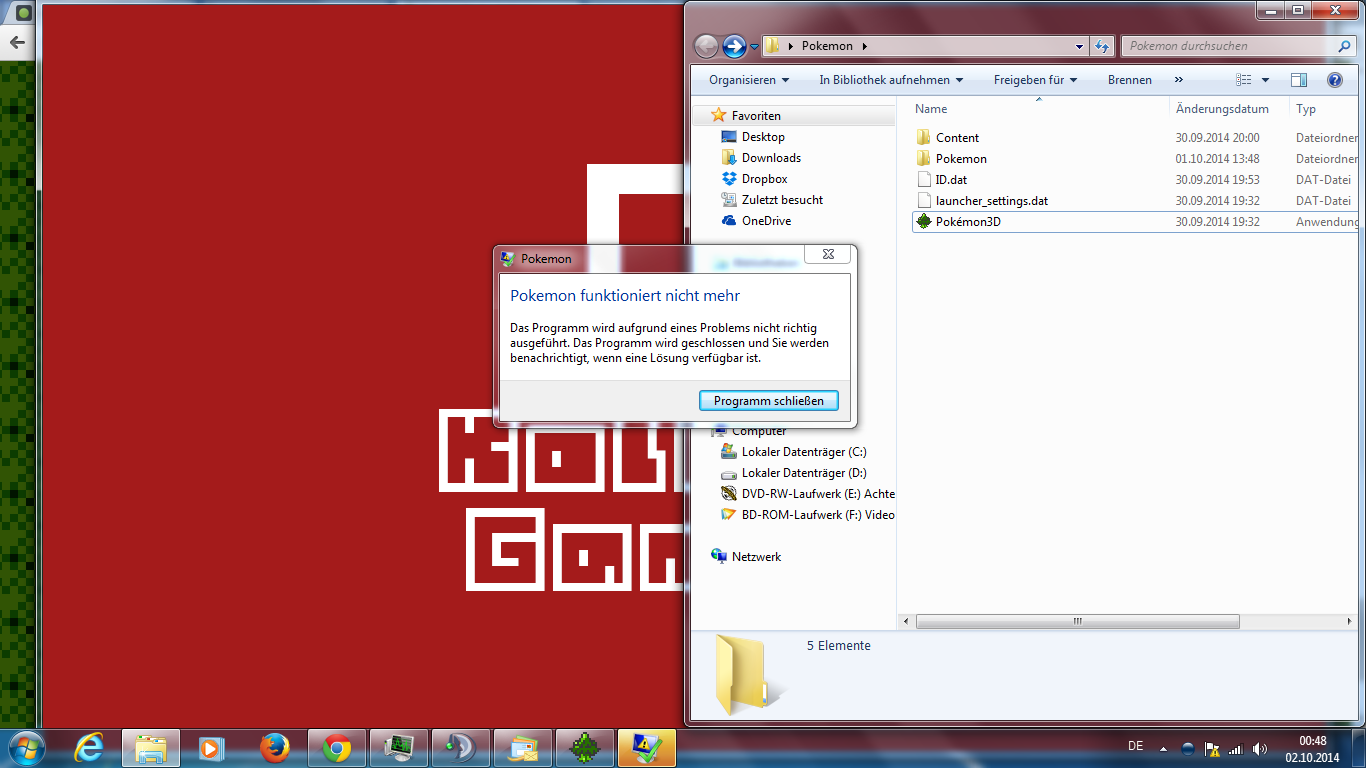The image size is (1366, 768).
Task: Open the 'Freigeben für' menu
Action: pos(1035,80)
